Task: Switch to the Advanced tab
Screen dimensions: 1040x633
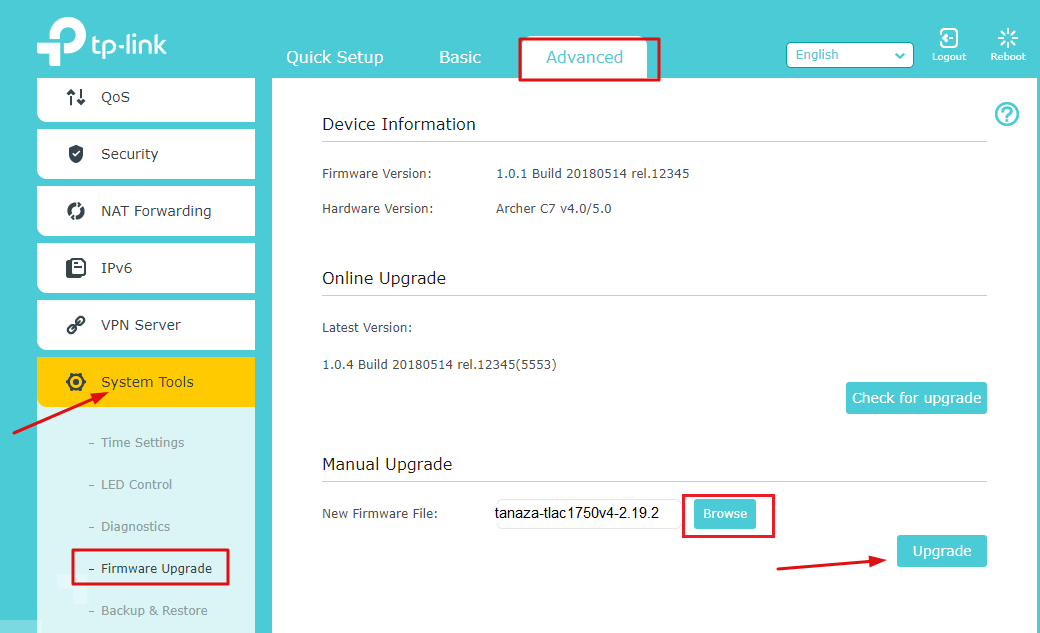Action: click(584, 58)
